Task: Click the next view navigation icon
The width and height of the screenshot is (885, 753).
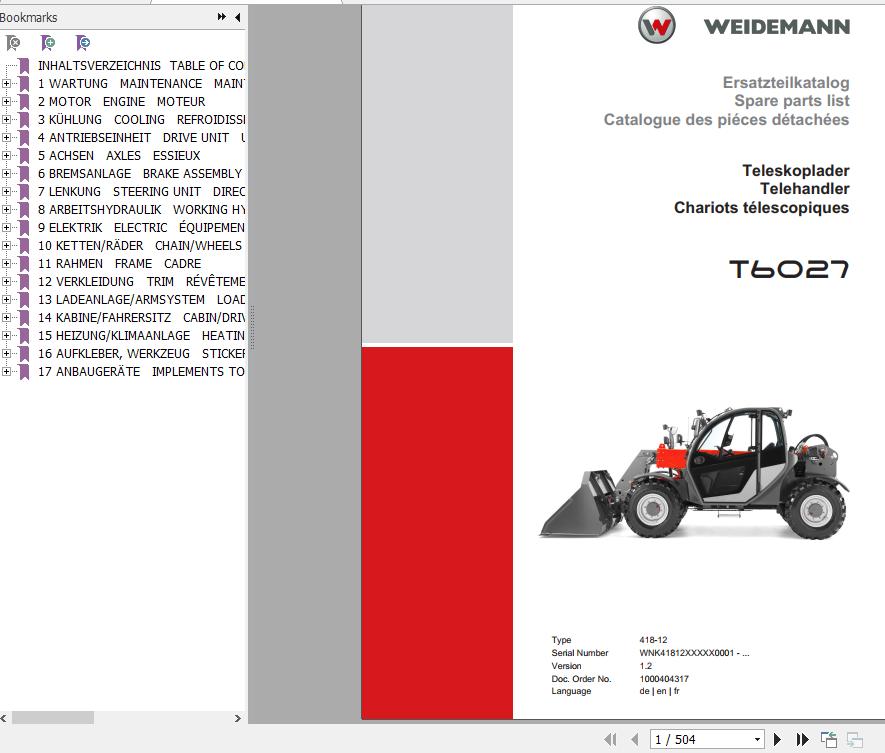Action: pos(855,739)
